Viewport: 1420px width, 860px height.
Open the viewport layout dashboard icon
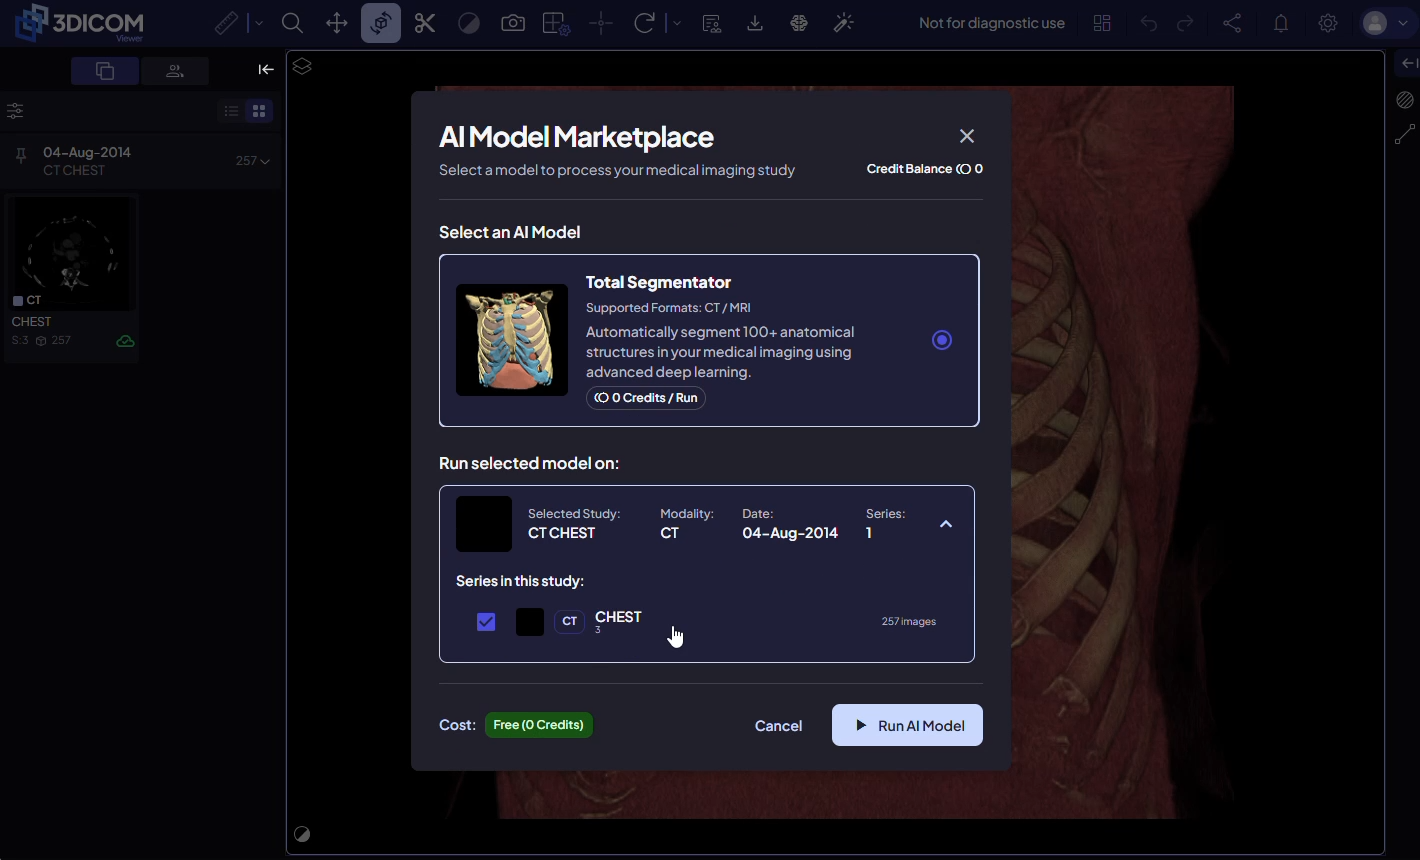(1102, 23)
